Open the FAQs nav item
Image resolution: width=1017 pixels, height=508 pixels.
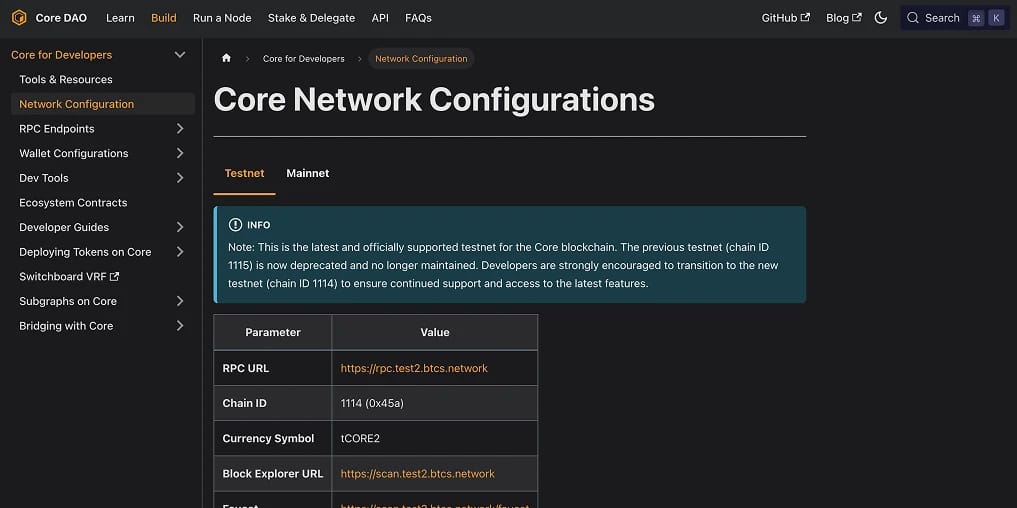click(418, 18)
